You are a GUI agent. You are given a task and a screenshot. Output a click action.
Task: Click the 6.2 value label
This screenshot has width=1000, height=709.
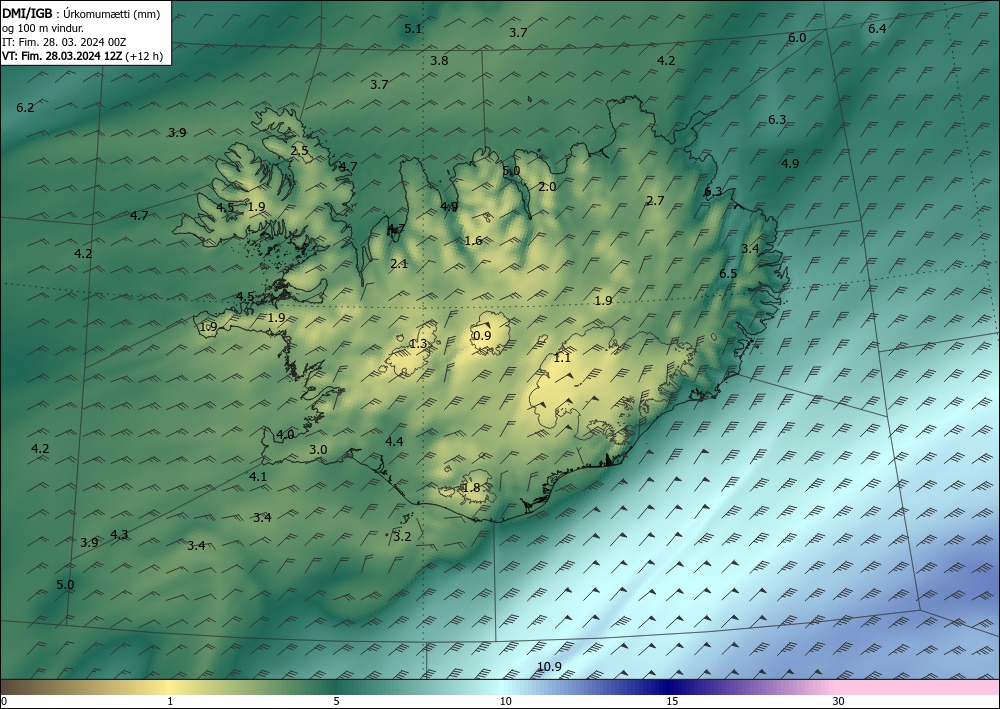point(25,108)
